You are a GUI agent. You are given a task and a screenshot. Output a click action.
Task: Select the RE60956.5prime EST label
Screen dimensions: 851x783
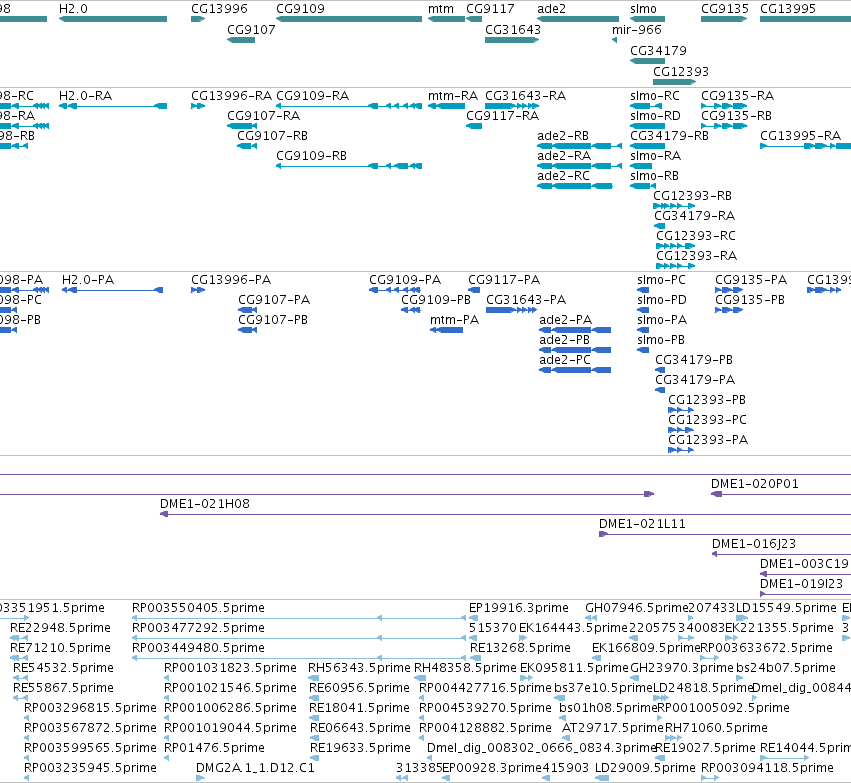click(359, 688)
